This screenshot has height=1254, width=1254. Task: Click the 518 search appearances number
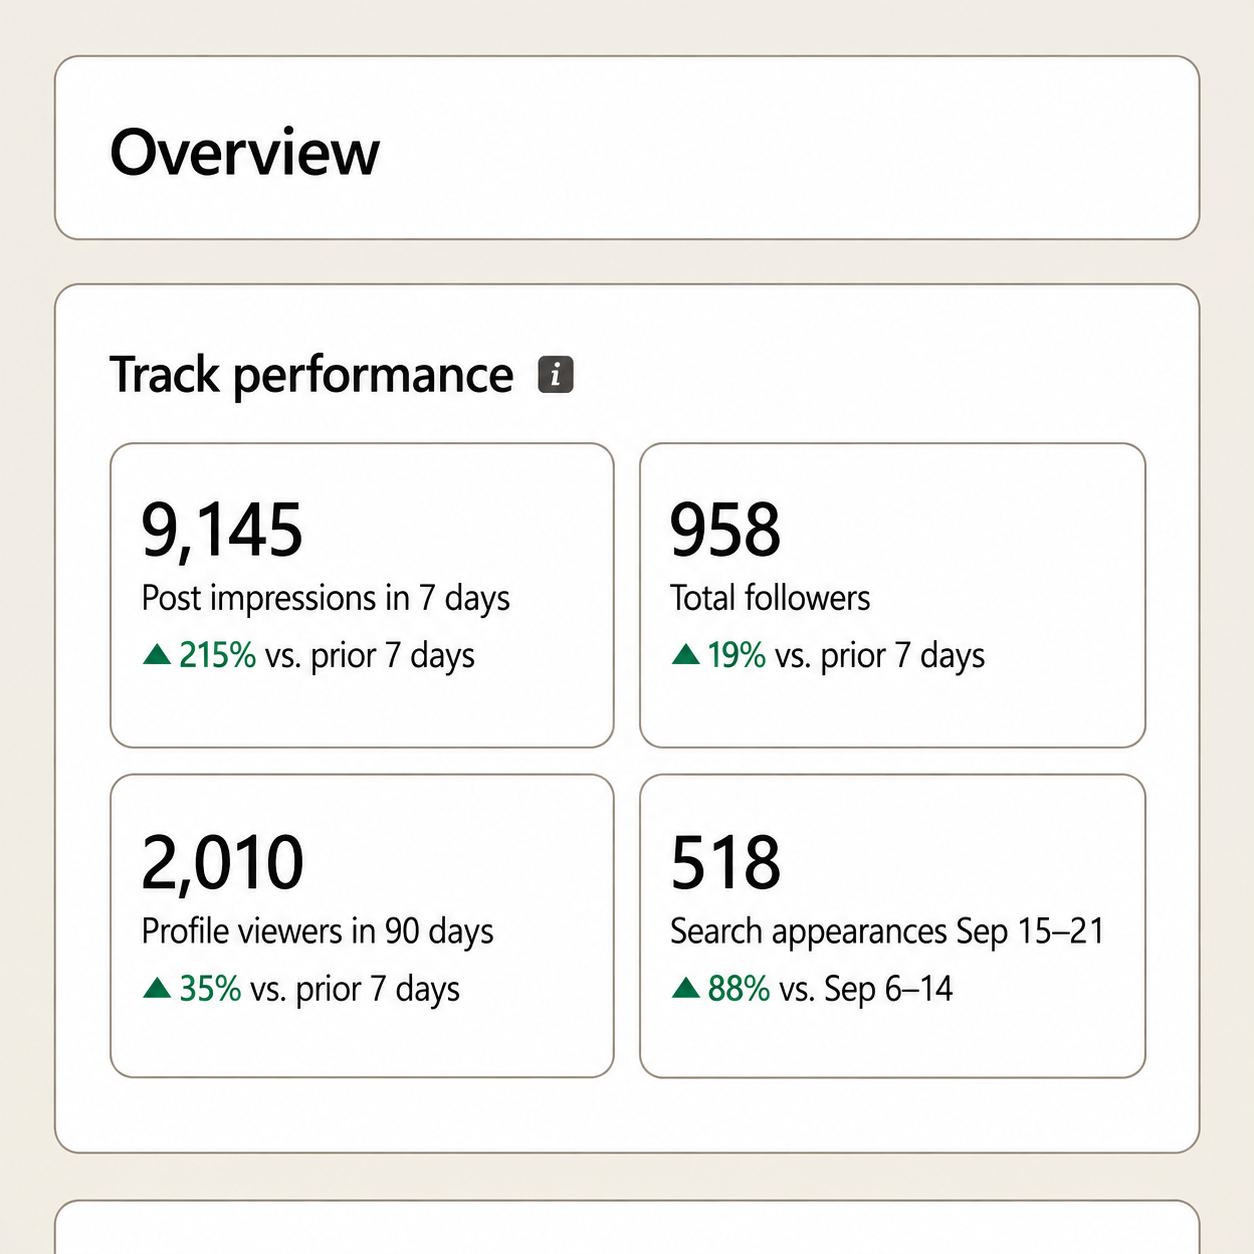click(725, 862)
